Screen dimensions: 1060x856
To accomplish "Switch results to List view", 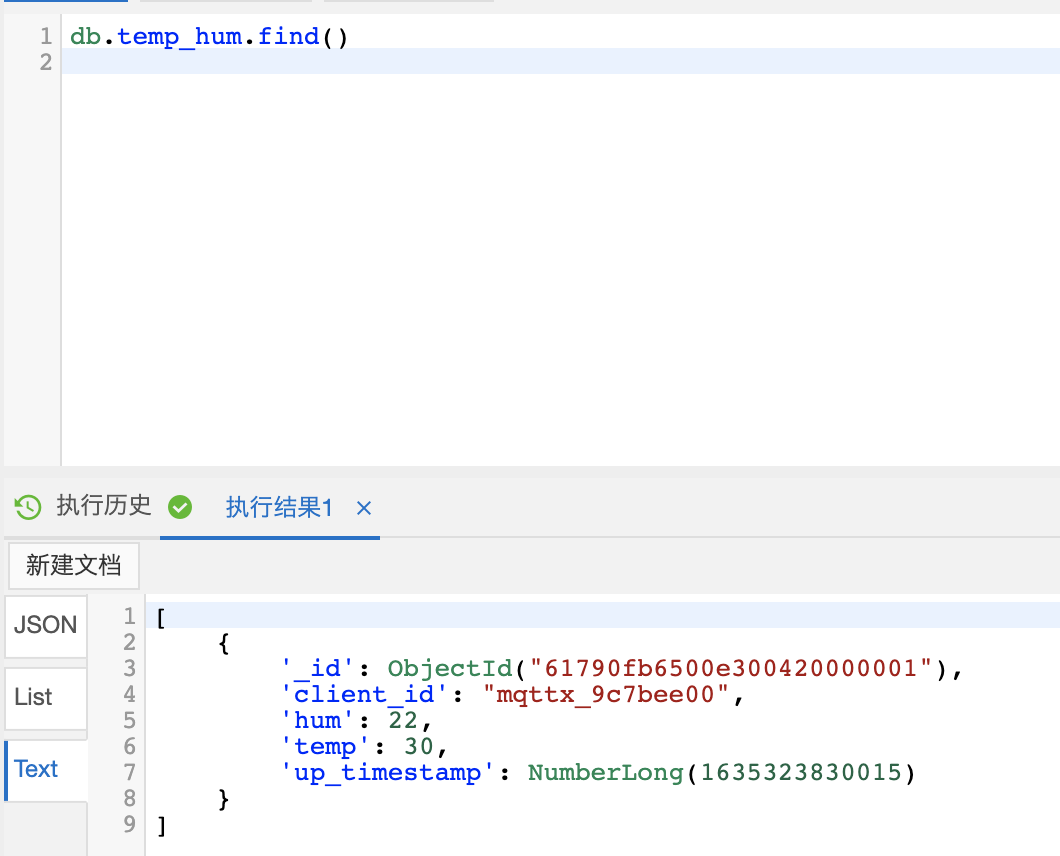I will pos(34,697).
